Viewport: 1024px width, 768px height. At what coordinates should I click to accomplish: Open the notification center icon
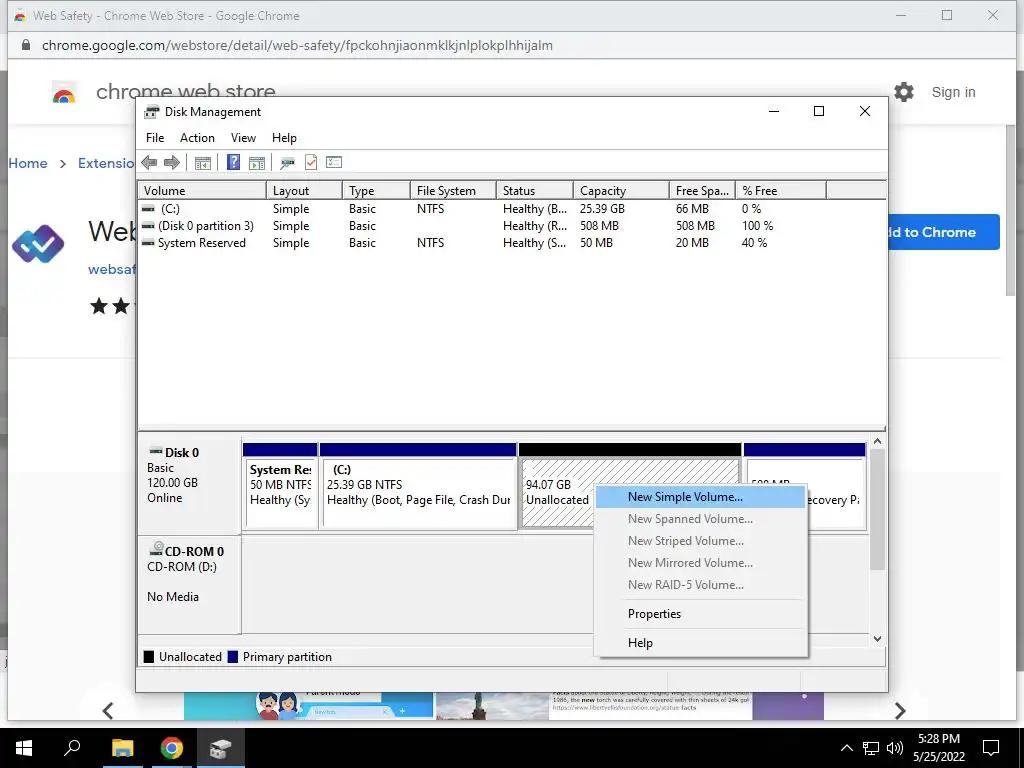(x=991, y=748)
